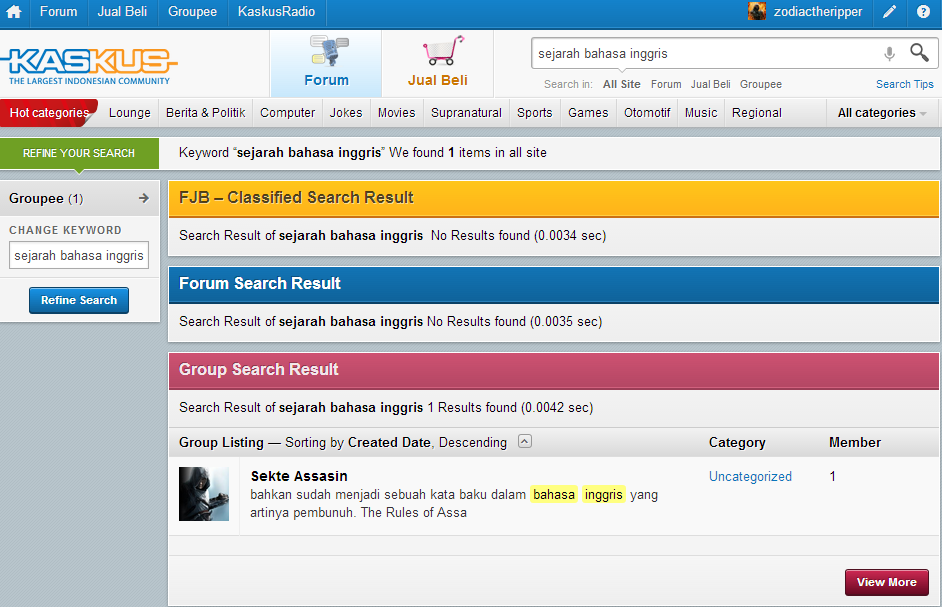942x607 pixels.
Task: Open the Otomotif category
Action: (x=647, y=113)
